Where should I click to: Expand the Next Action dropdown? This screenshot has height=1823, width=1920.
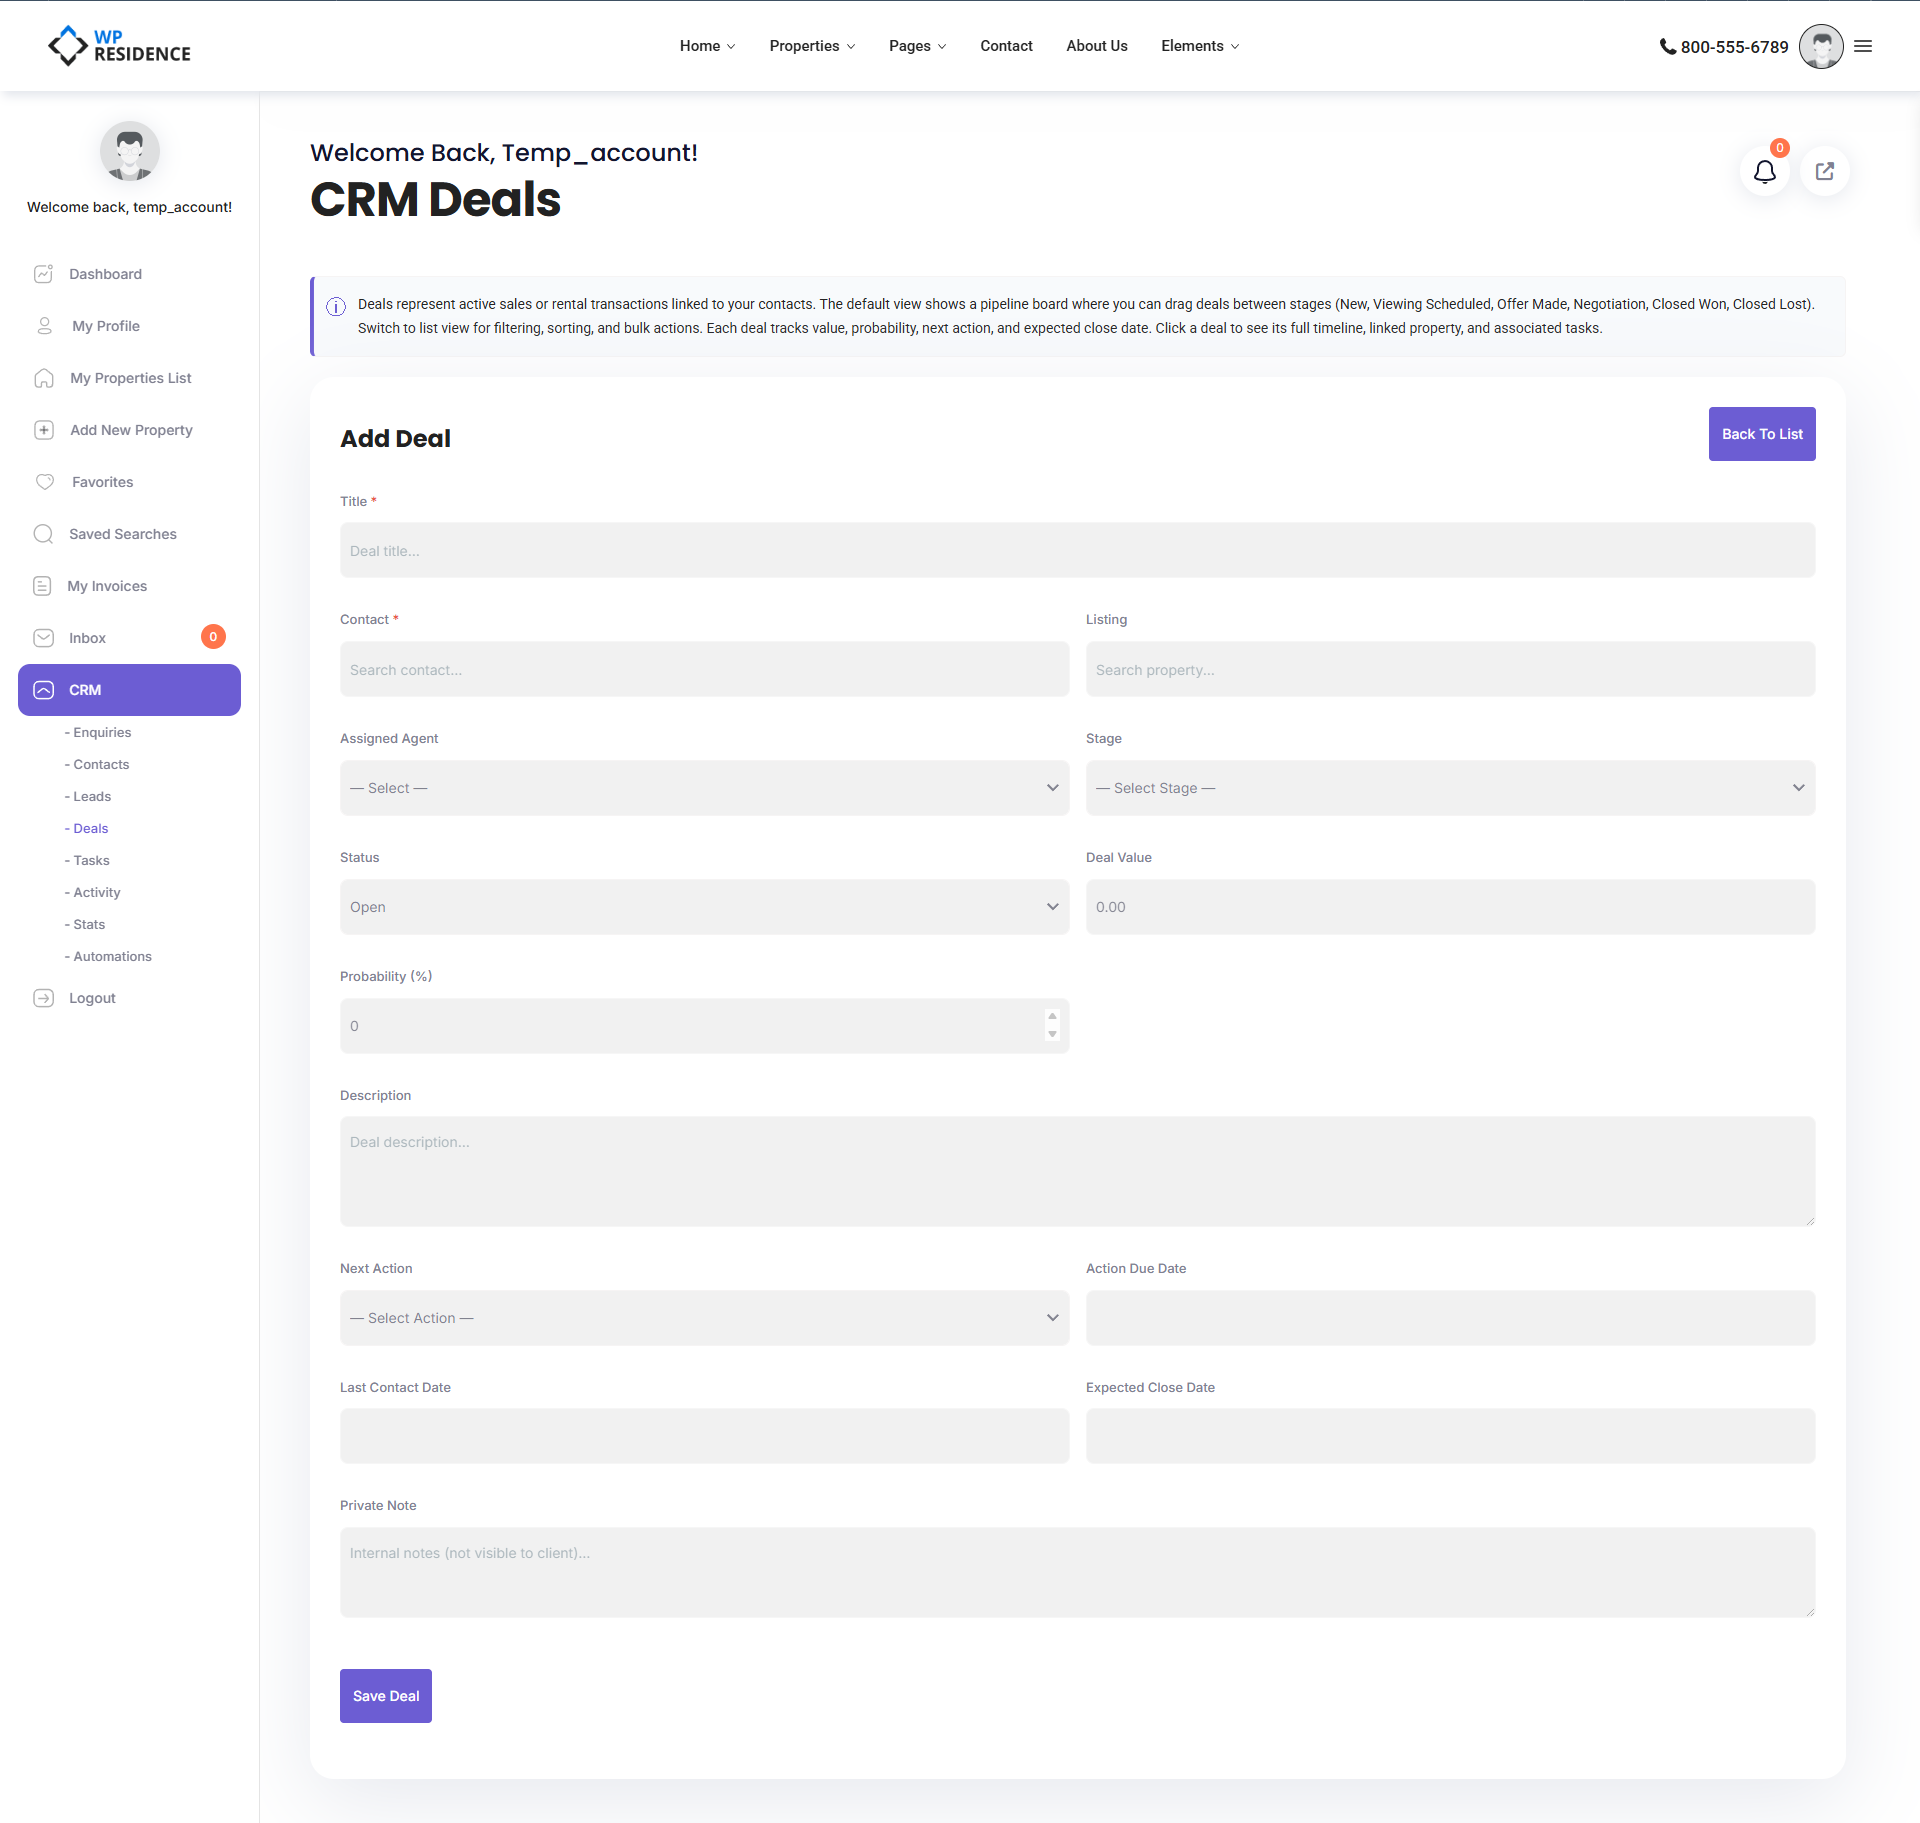pos(704,1318)
